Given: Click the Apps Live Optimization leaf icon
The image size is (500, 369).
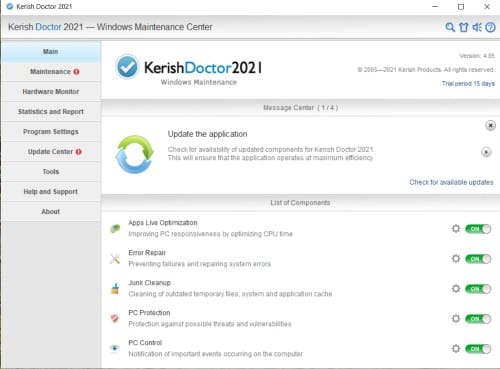Looking at the screenshot, I should (115, 229).
